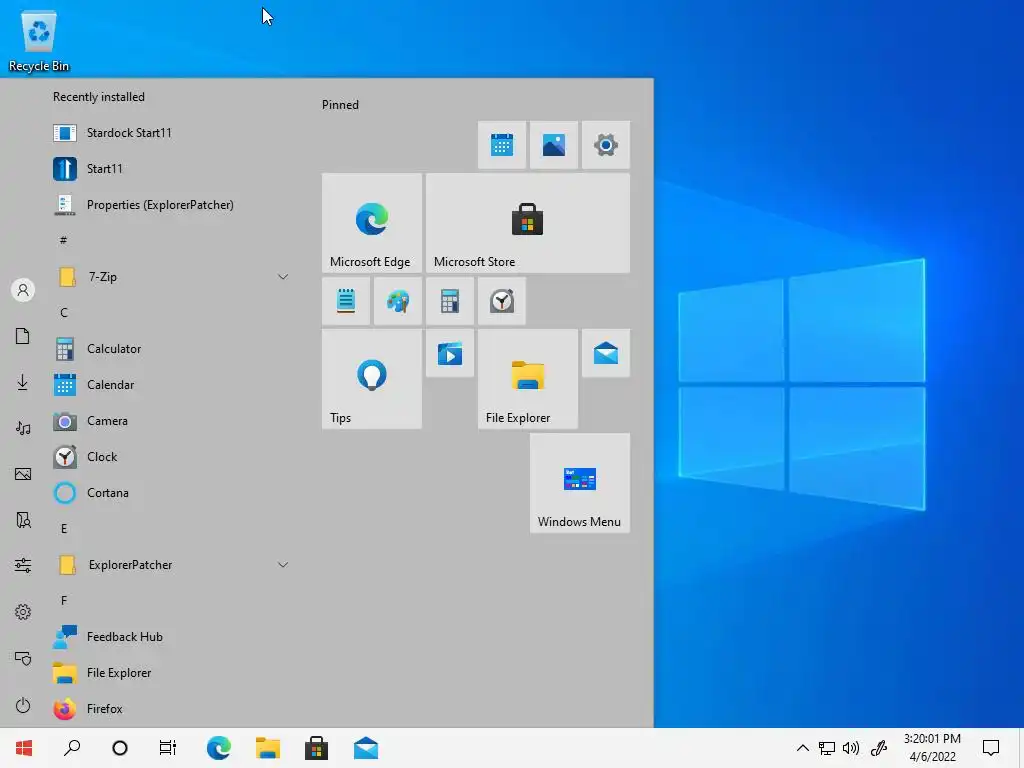Image resolution: width=1024 pixels, height=768 pixels.
Task: Open Microsoft Edge from taskbar
Action: tap(219, 748)
